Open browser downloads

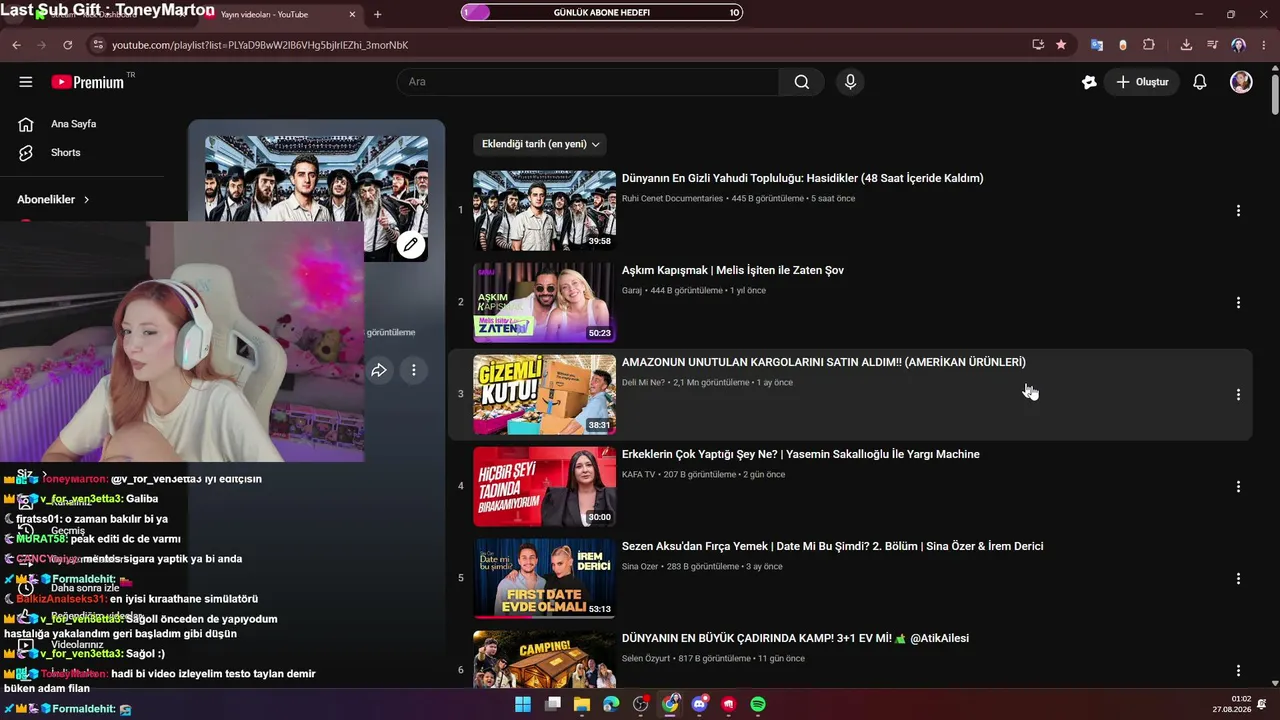tap(1186, 45)
